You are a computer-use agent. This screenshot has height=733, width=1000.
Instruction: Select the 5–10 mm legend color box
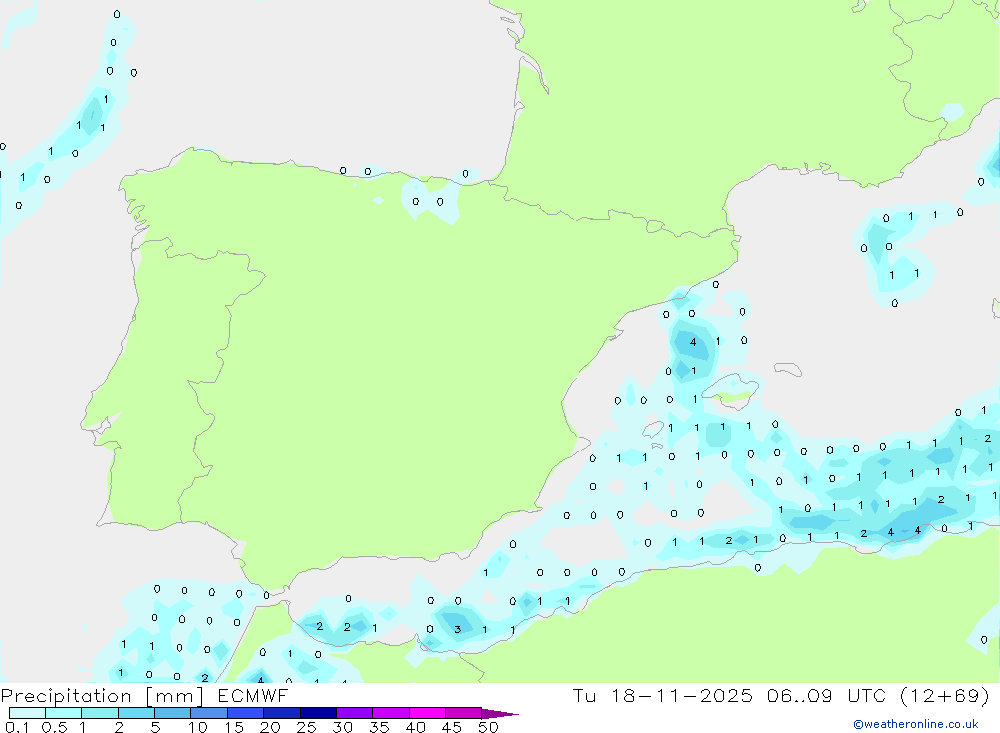pyautogui.click(x=172, y=713)
